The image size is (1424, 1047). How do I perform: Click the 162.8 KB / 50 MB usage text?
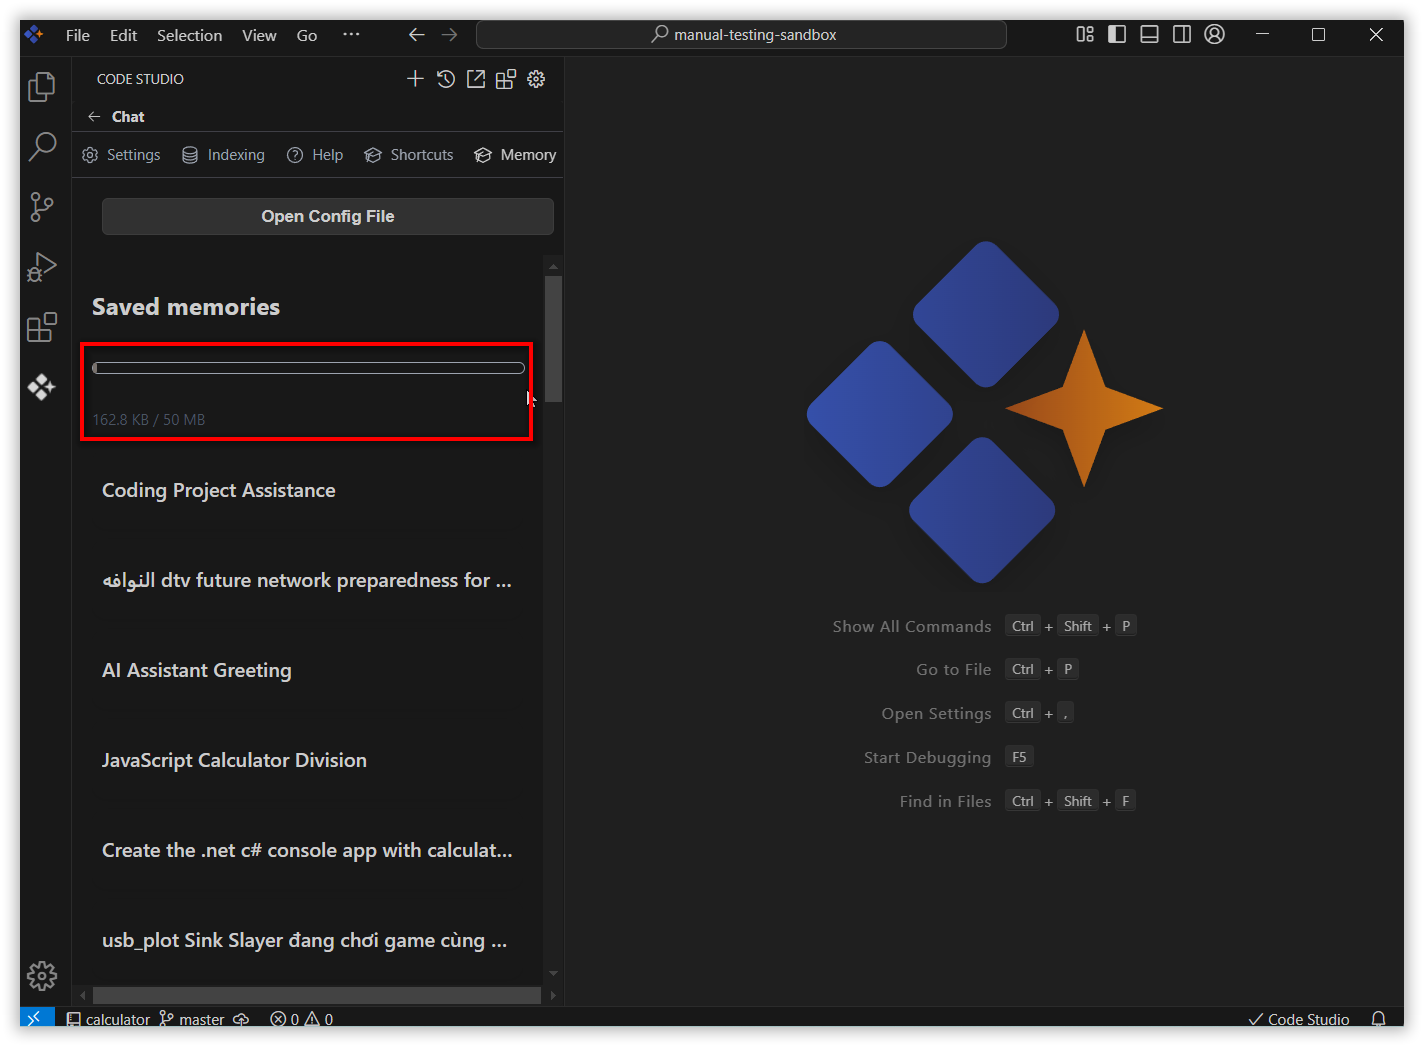click(149, 420)
